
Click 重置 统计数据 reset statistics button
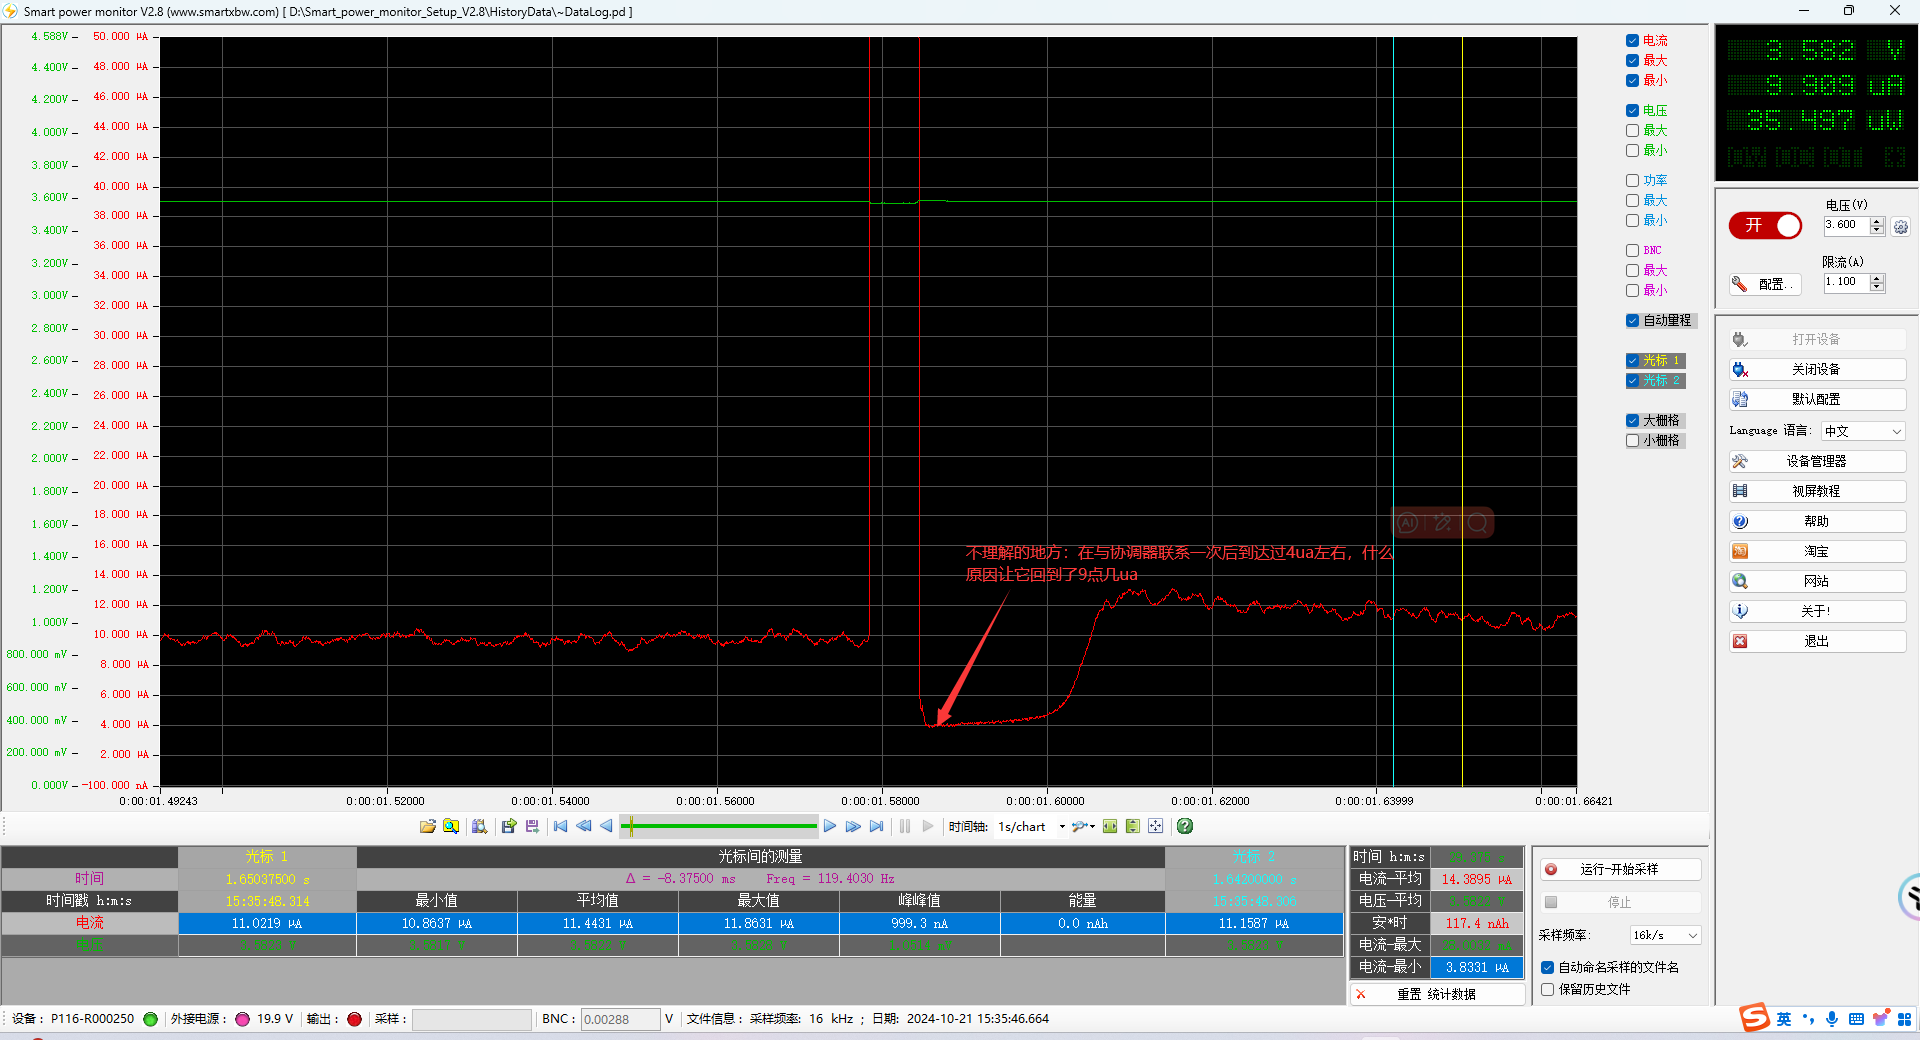(1437, 995)
